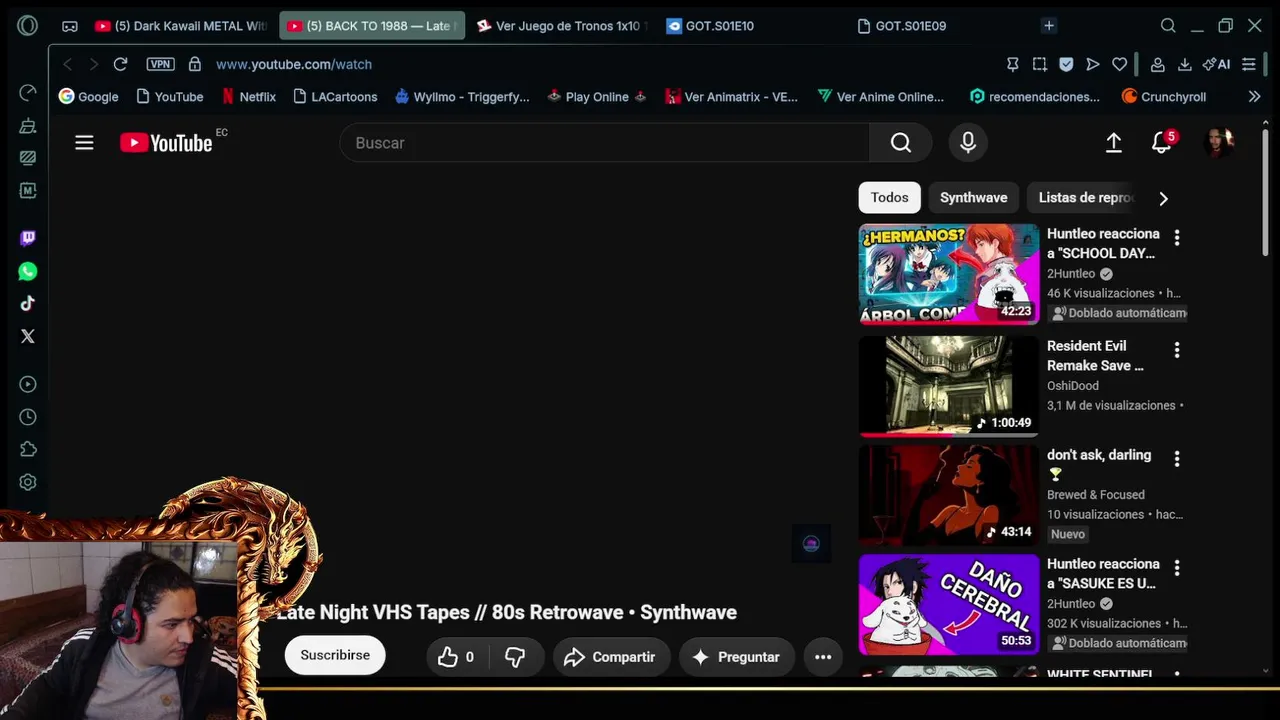Go to YouTube home via logo
This screenshot has height=720, width=1280.
167,143
